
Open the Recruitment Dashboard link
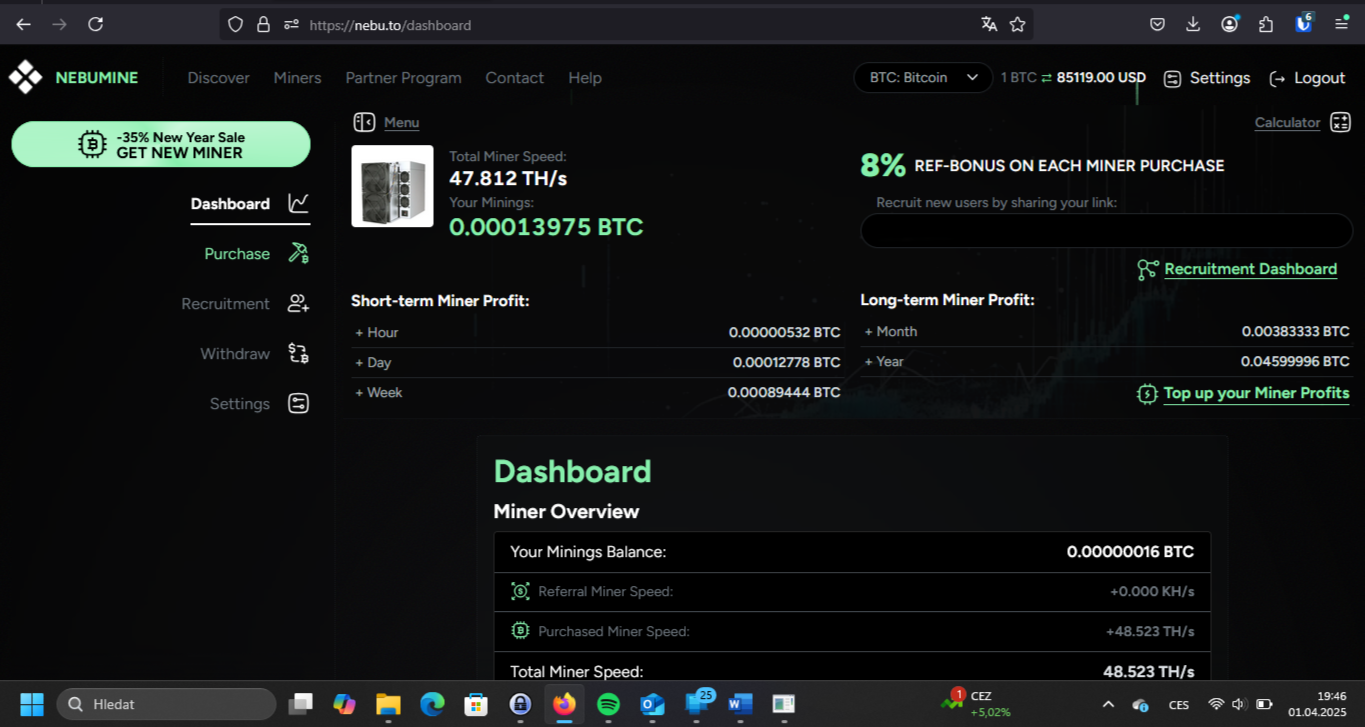click(x=1250, y=269)
